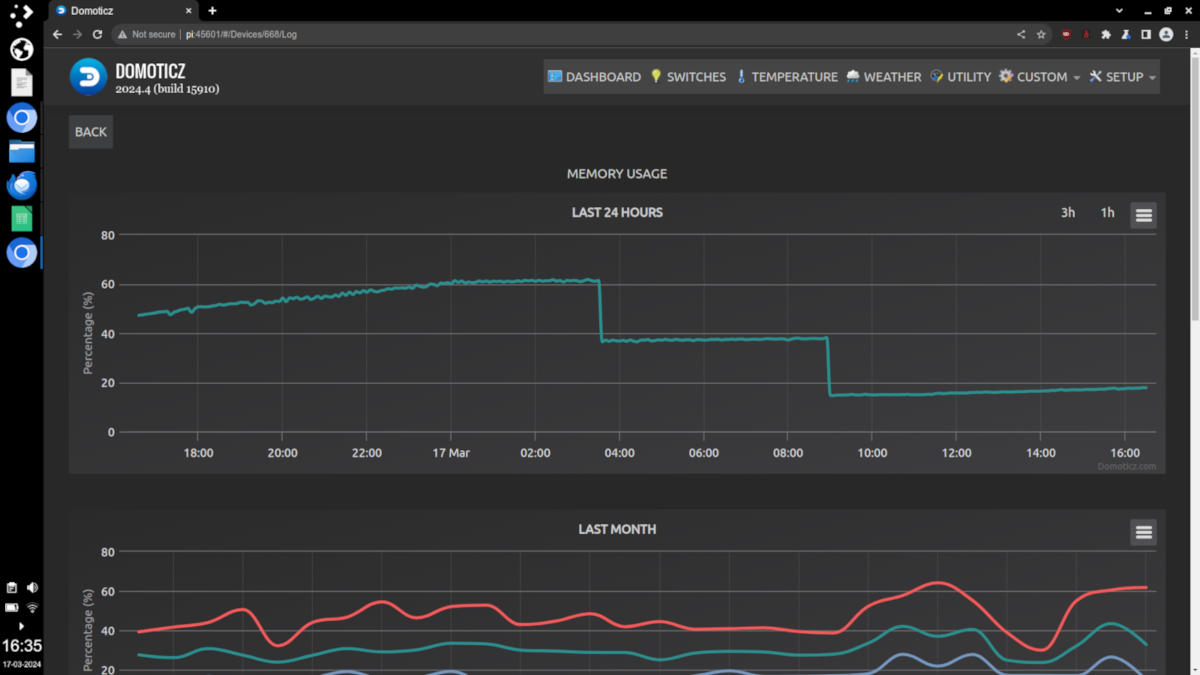
Task: Open the first Chromium icon in dock
Action: point(21,118)
